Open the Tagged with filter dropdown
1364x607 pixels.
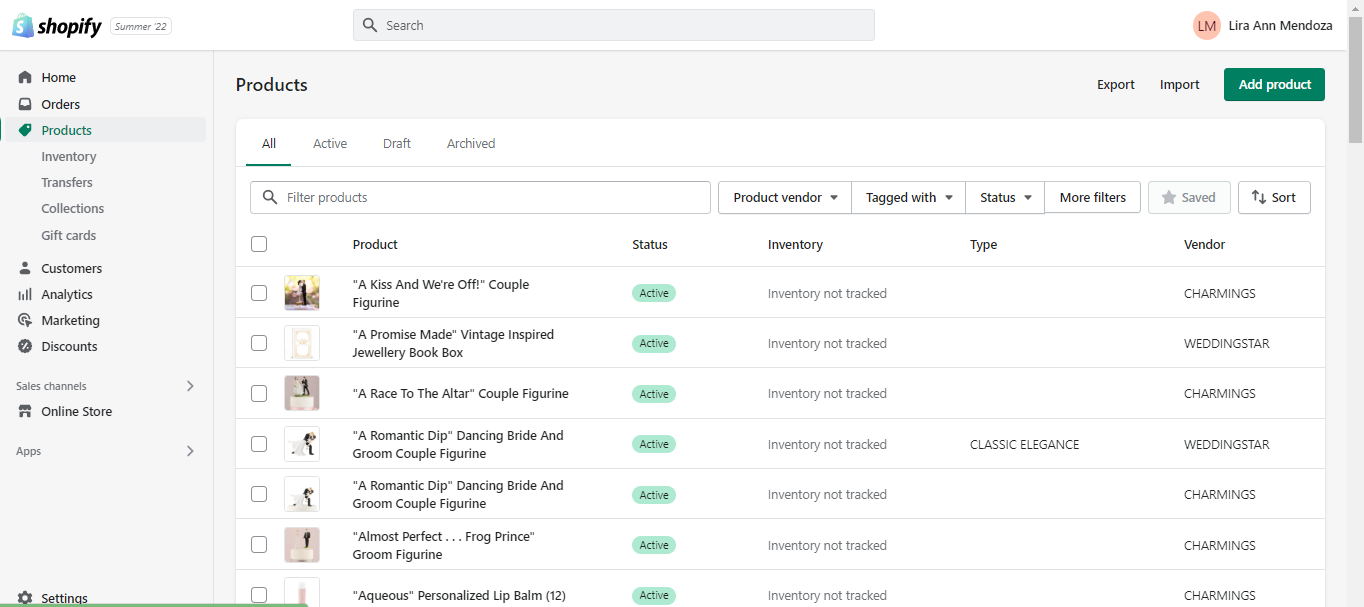909,197
